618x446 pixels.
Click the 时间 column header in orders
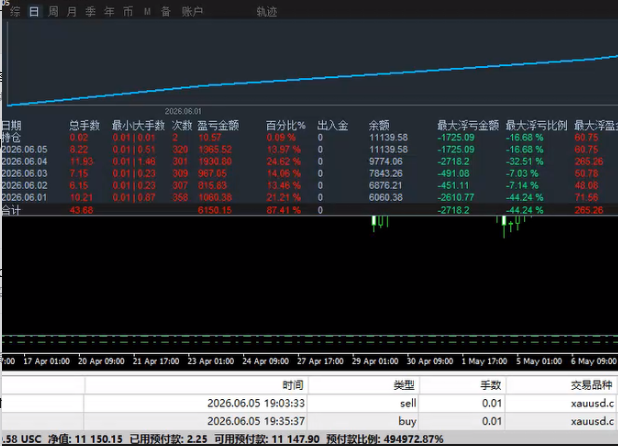coord(293,385)
